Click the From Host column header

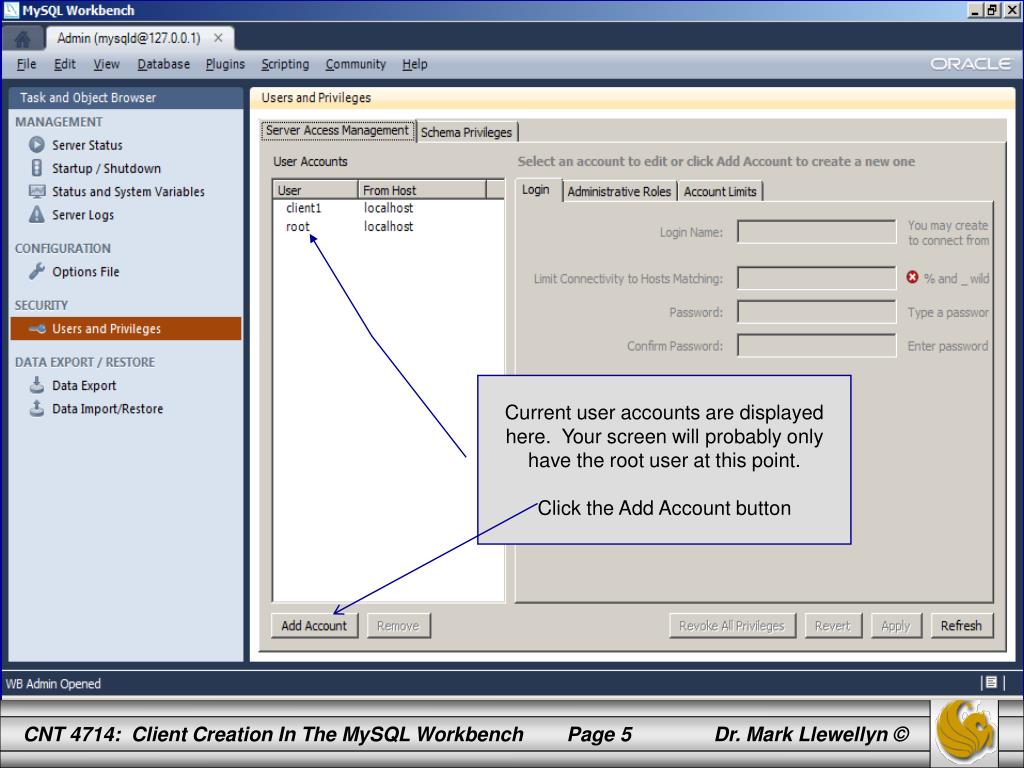(422, 190)
